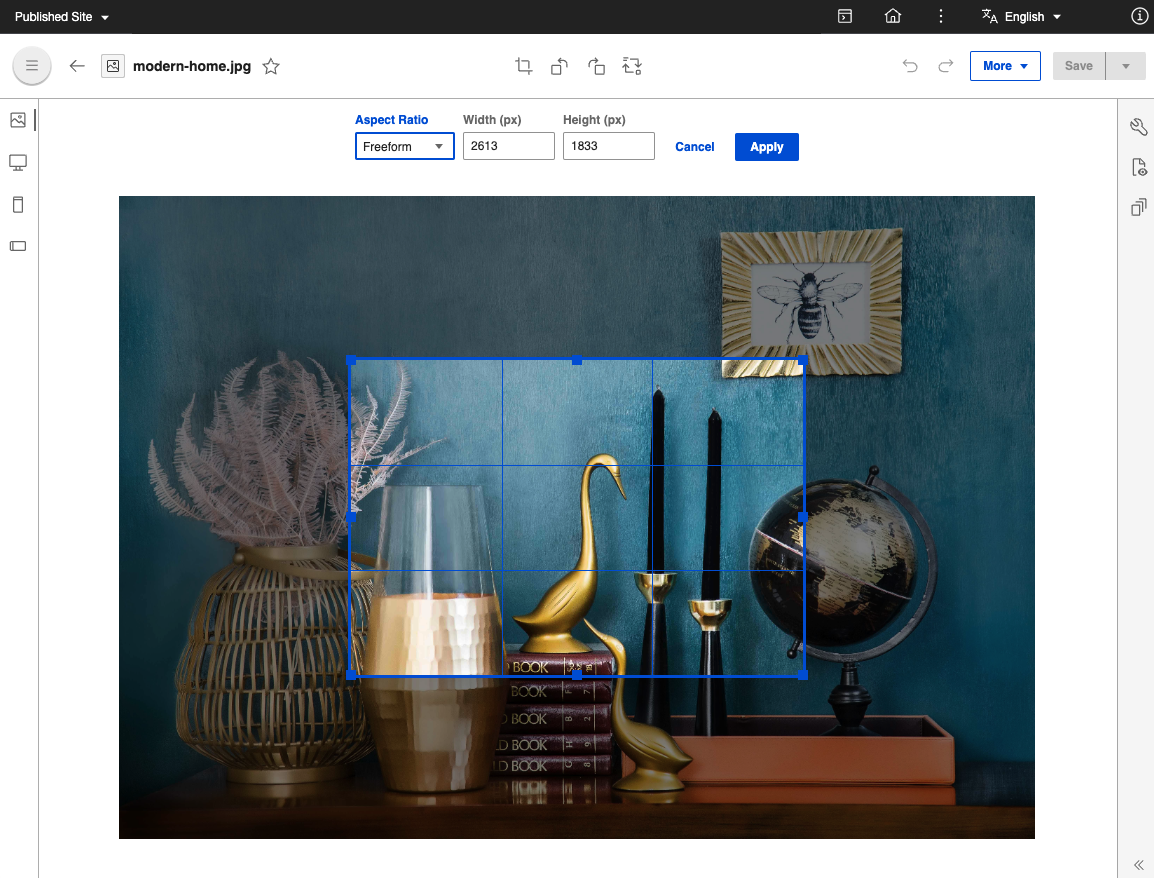
Task: Expand the Save button split-arrow dropdown
Action: [1126, 65]
